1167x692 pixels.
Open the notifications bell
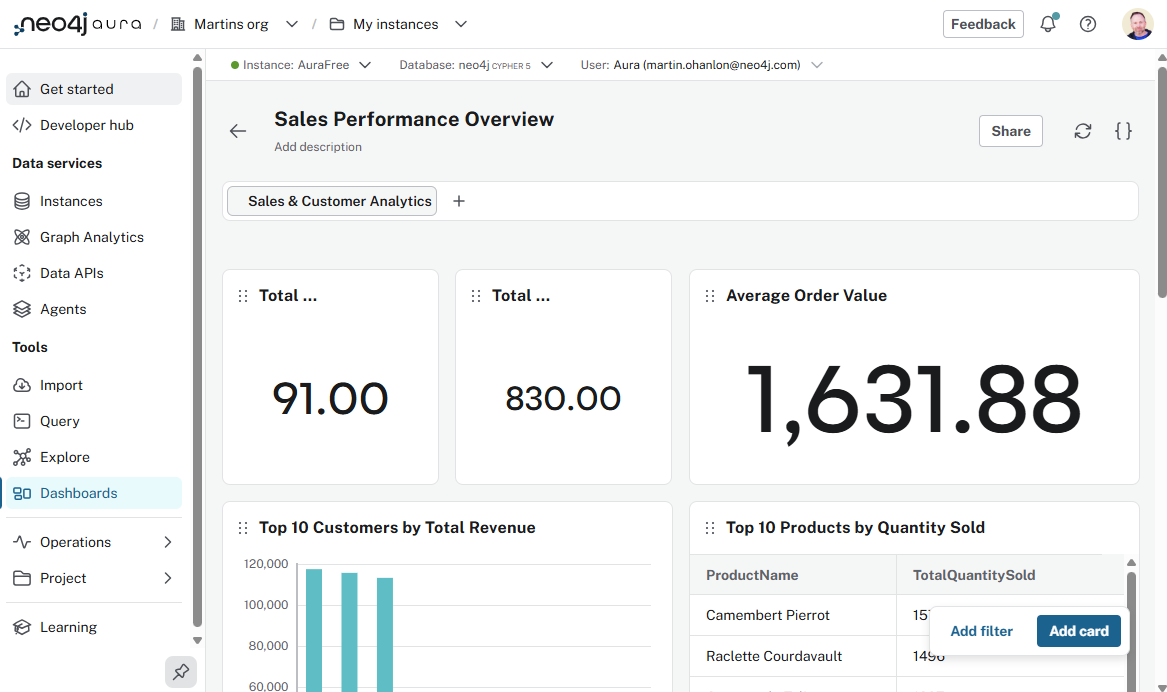click(1048, 23)
